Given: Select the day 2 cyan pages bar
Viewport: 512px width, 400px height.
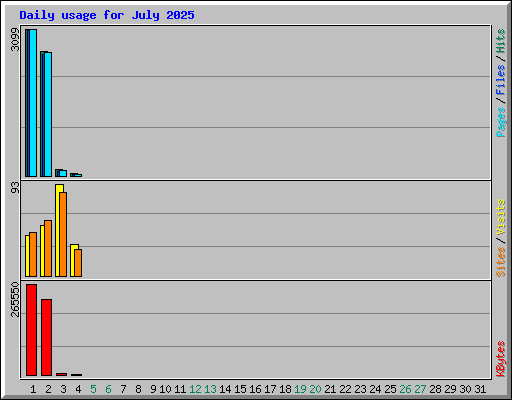Looking at the screenshot, I should coord(48,114).
